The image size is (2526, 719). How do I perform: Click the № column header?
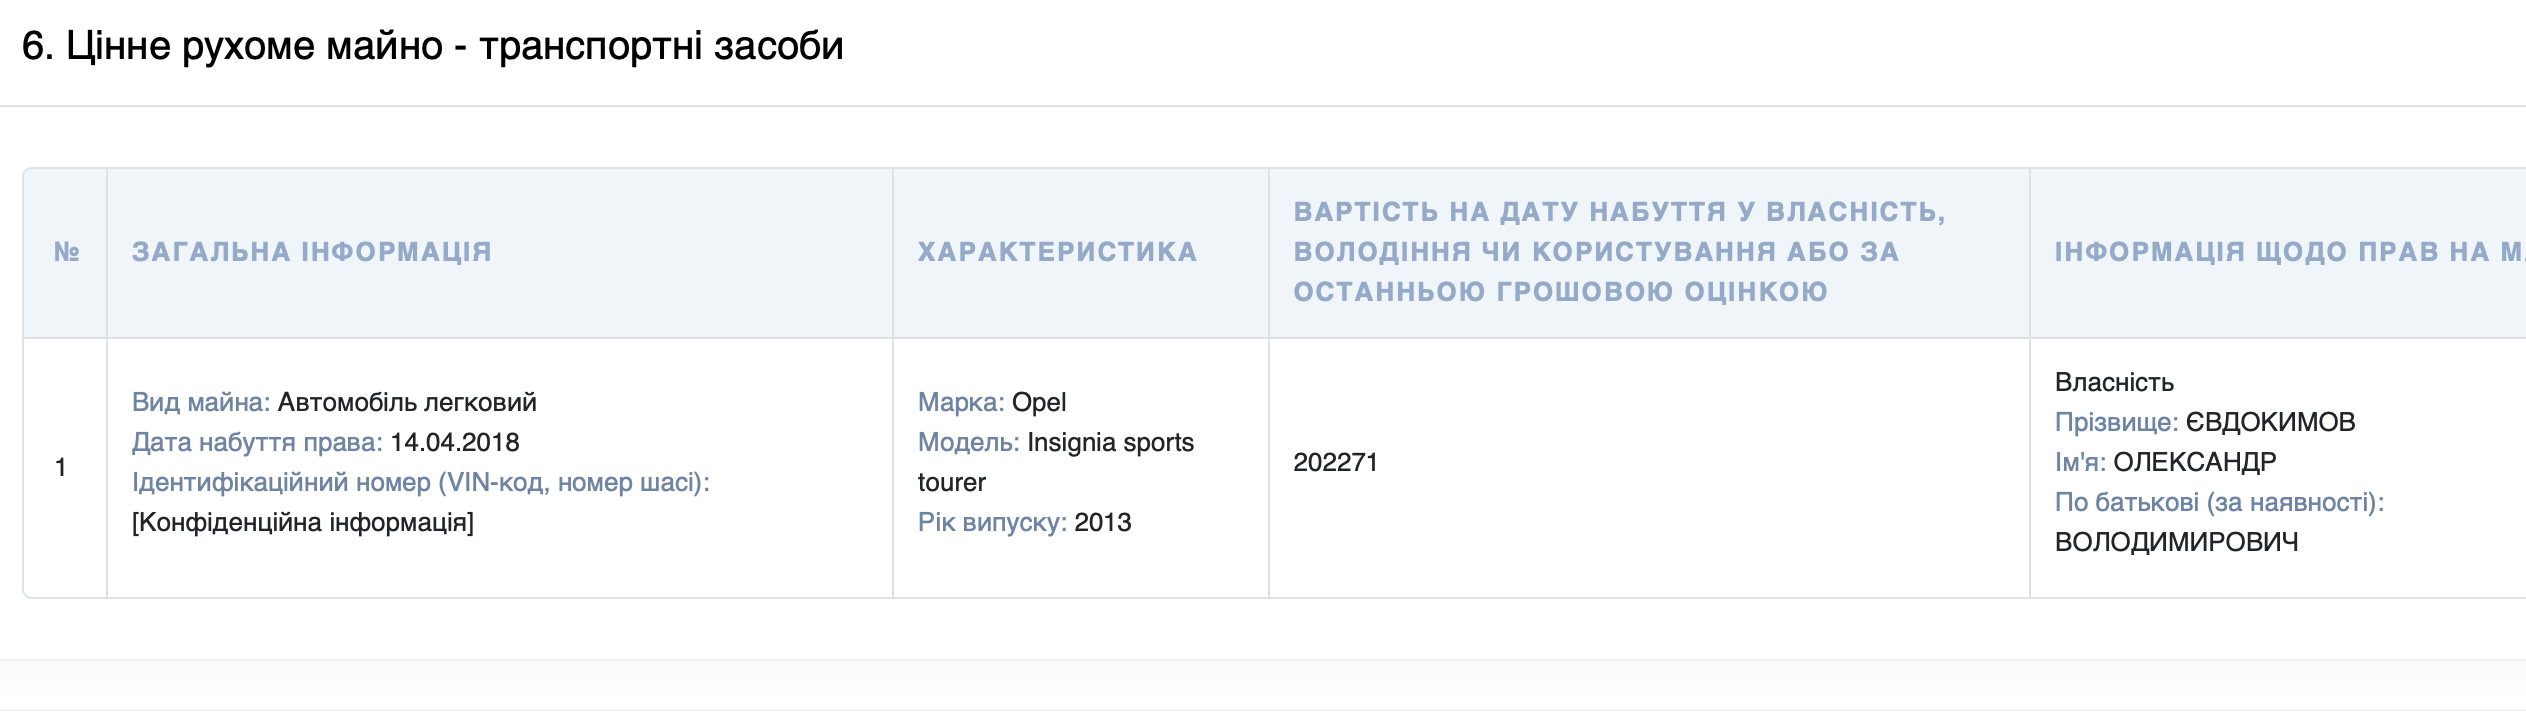(x=66, y=252)
